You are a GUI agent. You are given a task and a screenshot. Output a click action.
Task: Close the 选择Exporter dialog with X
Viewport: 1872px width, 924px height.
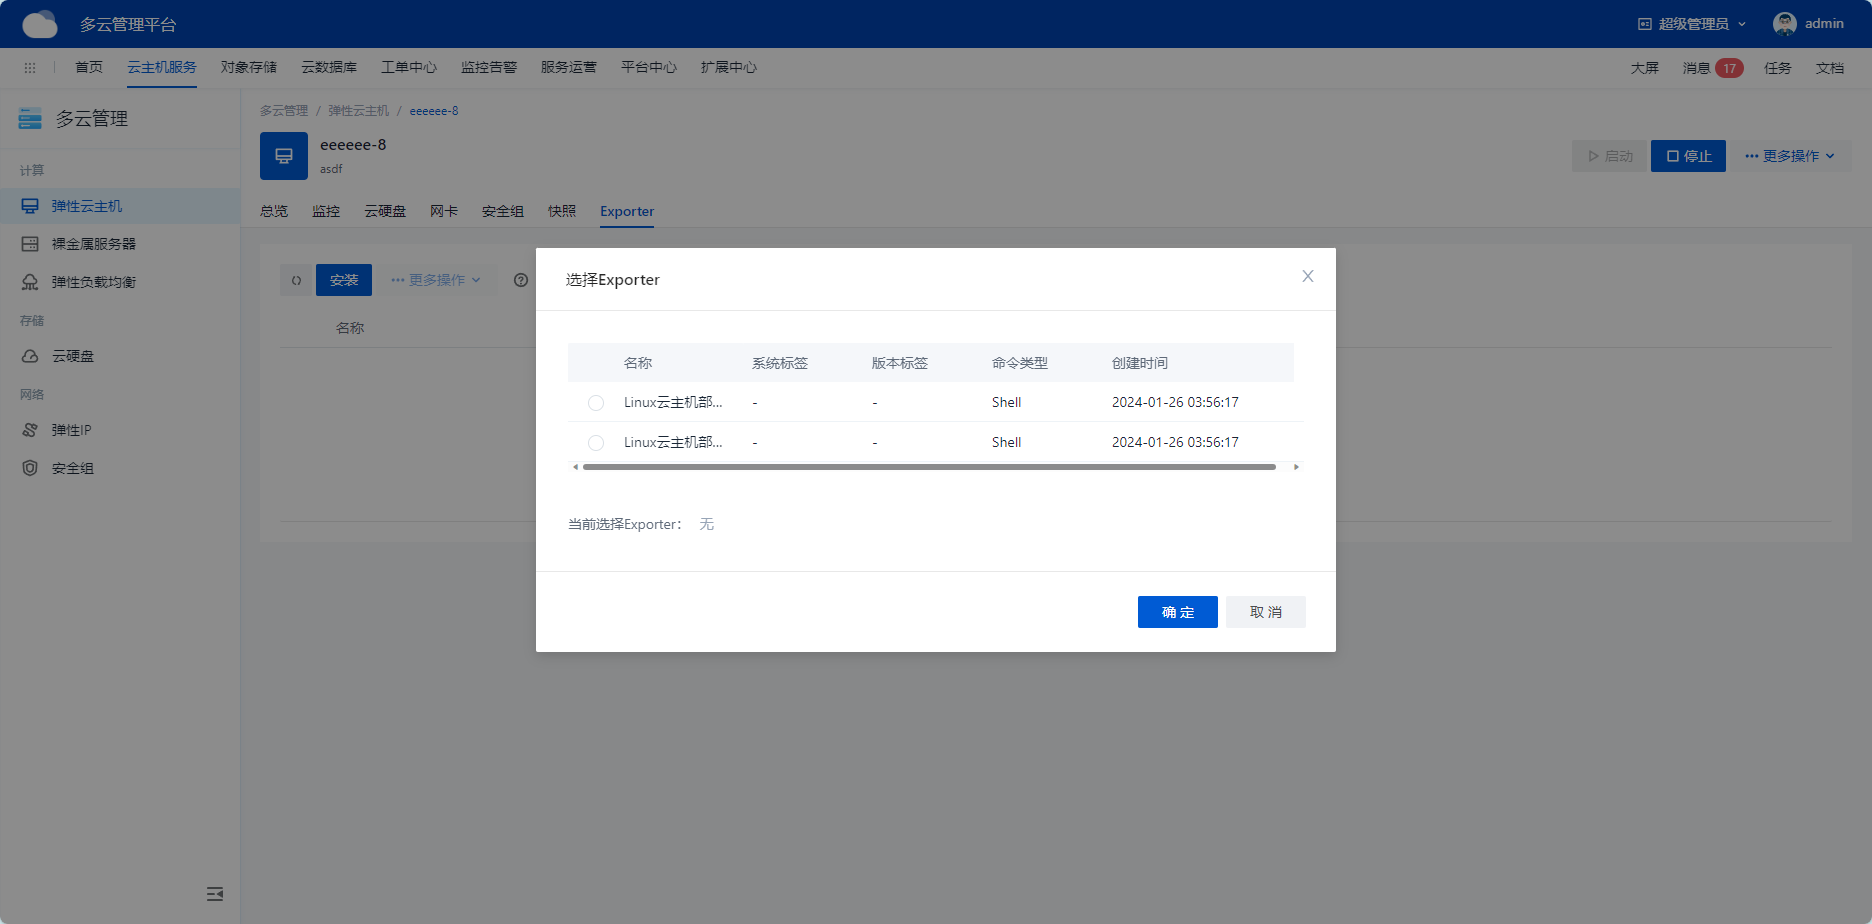click(1307, 276)
